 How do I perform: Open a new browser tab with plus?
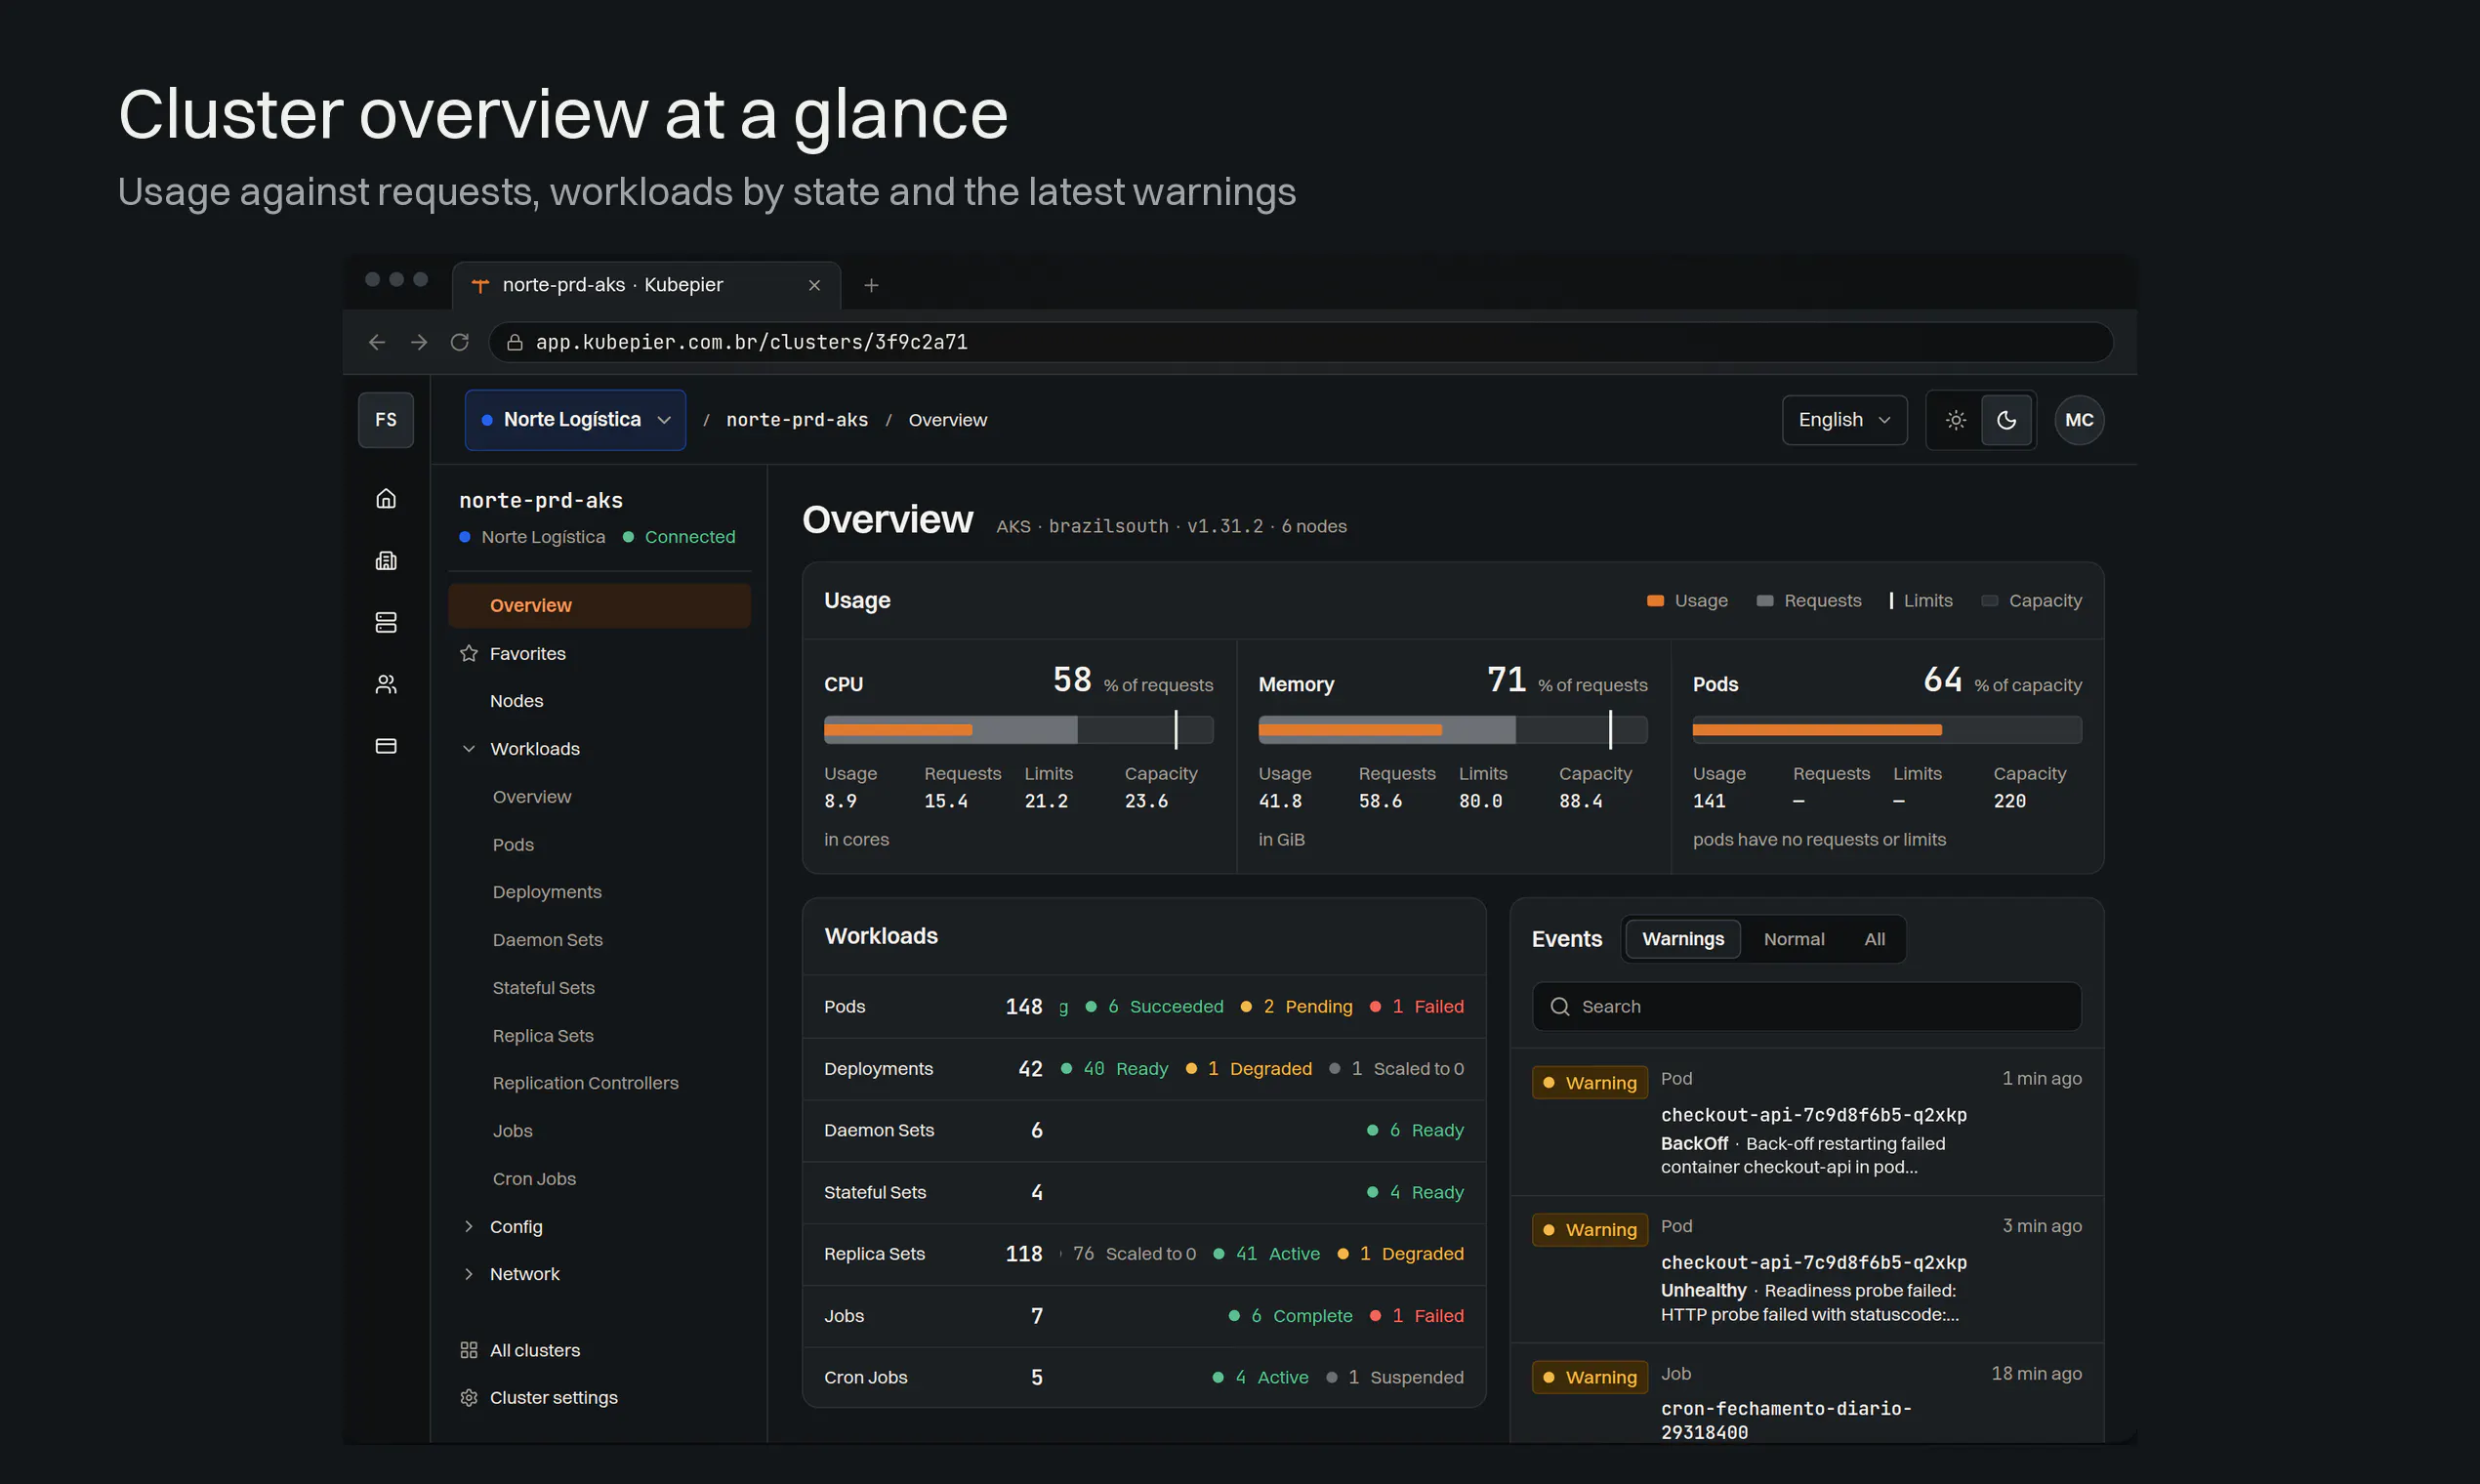click(x=871, y=285)
